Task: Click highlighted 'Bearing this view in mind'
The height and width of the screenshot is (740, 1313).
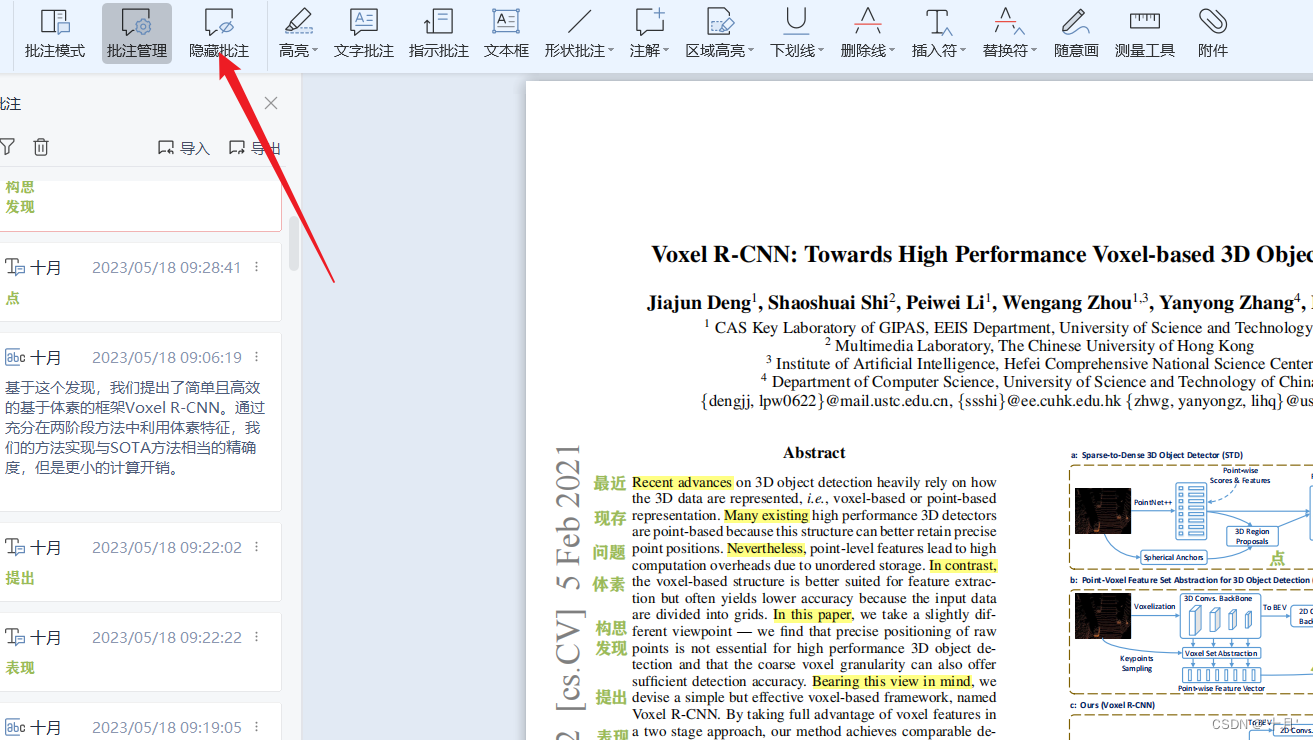Action: [x=892, y=681]
